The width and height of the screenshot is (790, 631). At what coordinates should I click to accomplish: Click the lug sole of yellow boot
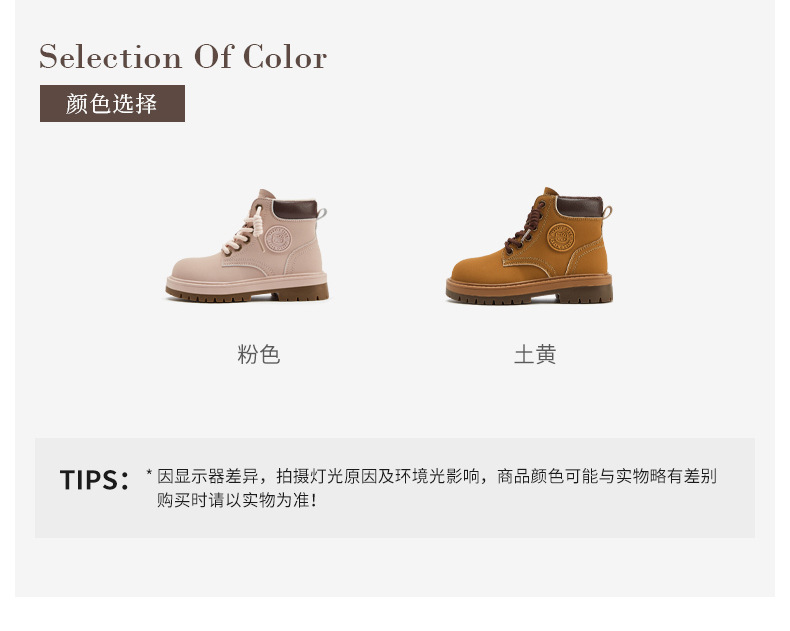(529, 294)
